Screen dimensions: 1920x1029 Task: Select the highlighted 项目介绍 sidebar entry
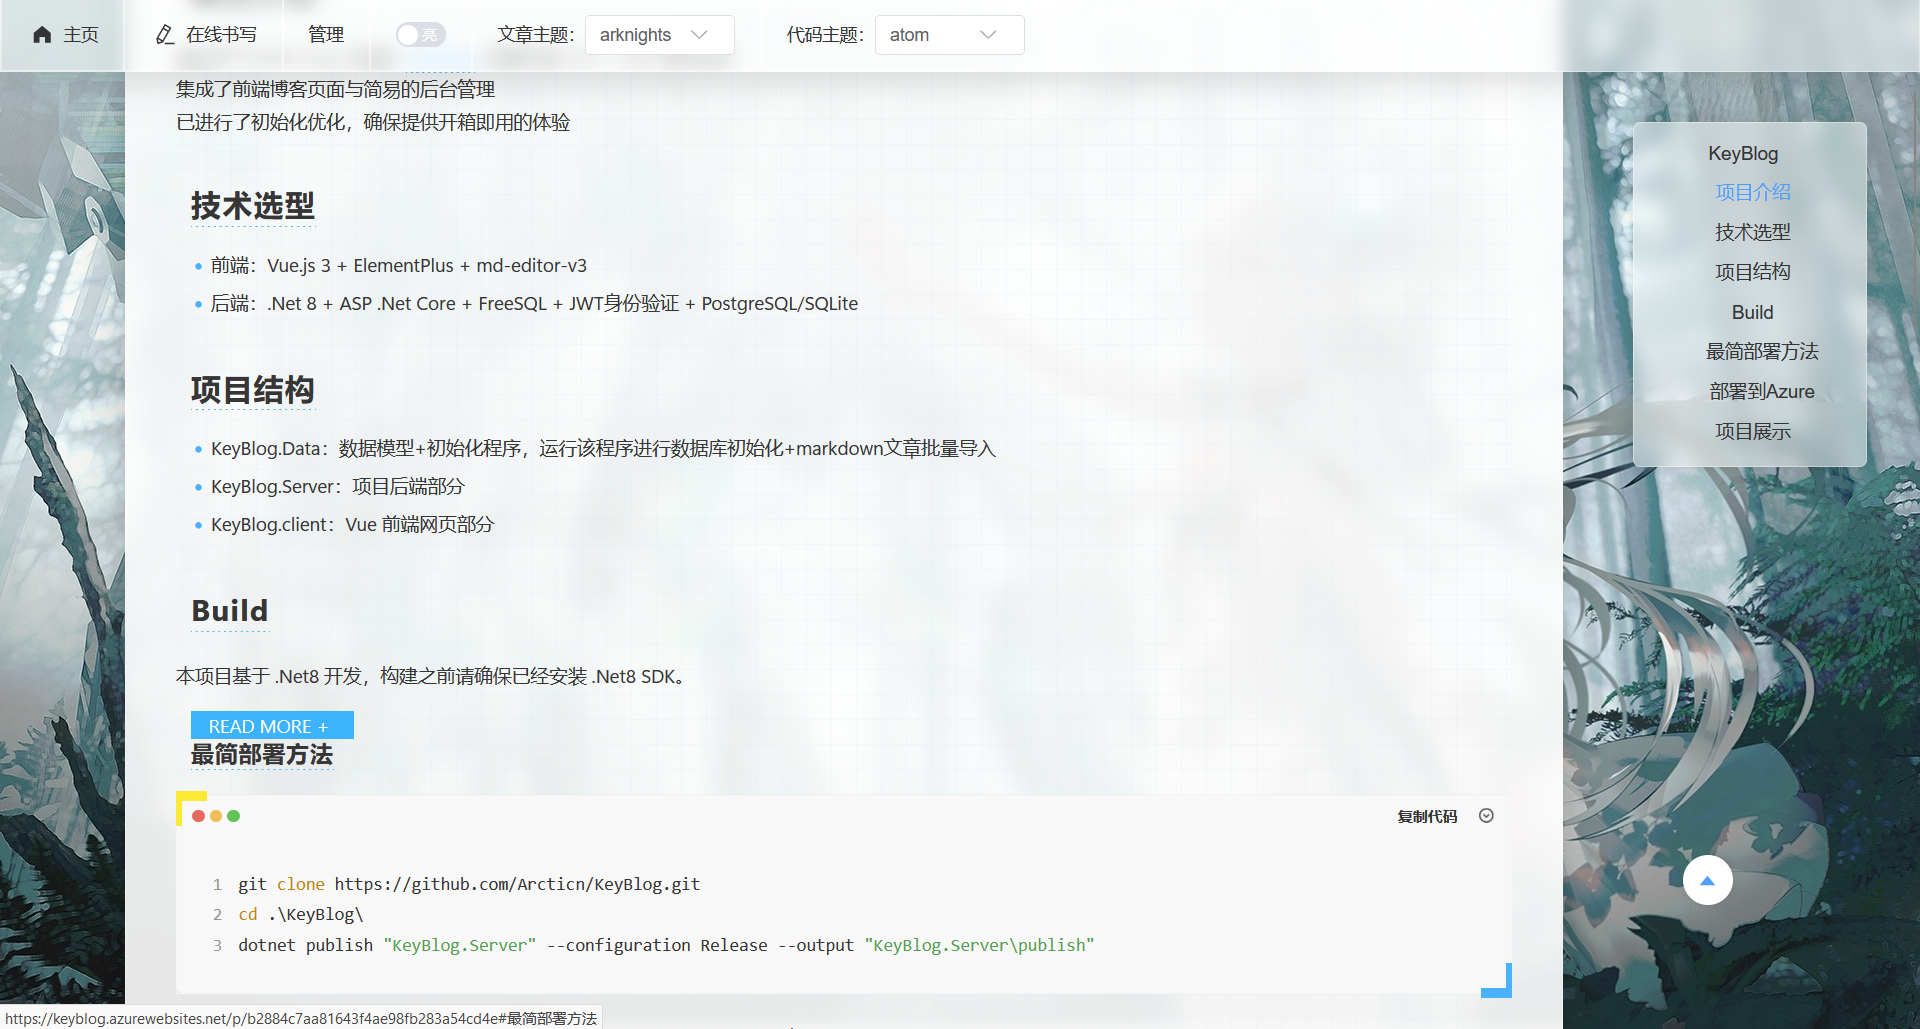[x=1752, y=192]
